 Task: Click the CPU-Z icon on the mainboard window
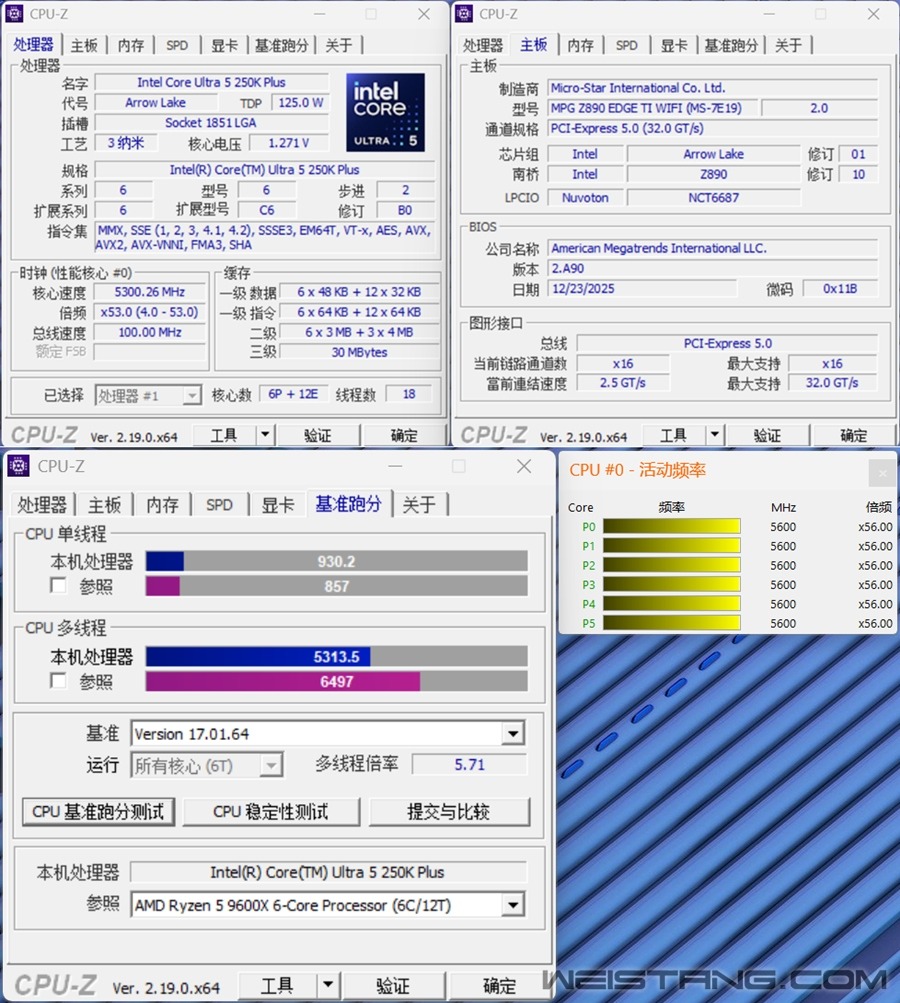[x=466, y=14]
